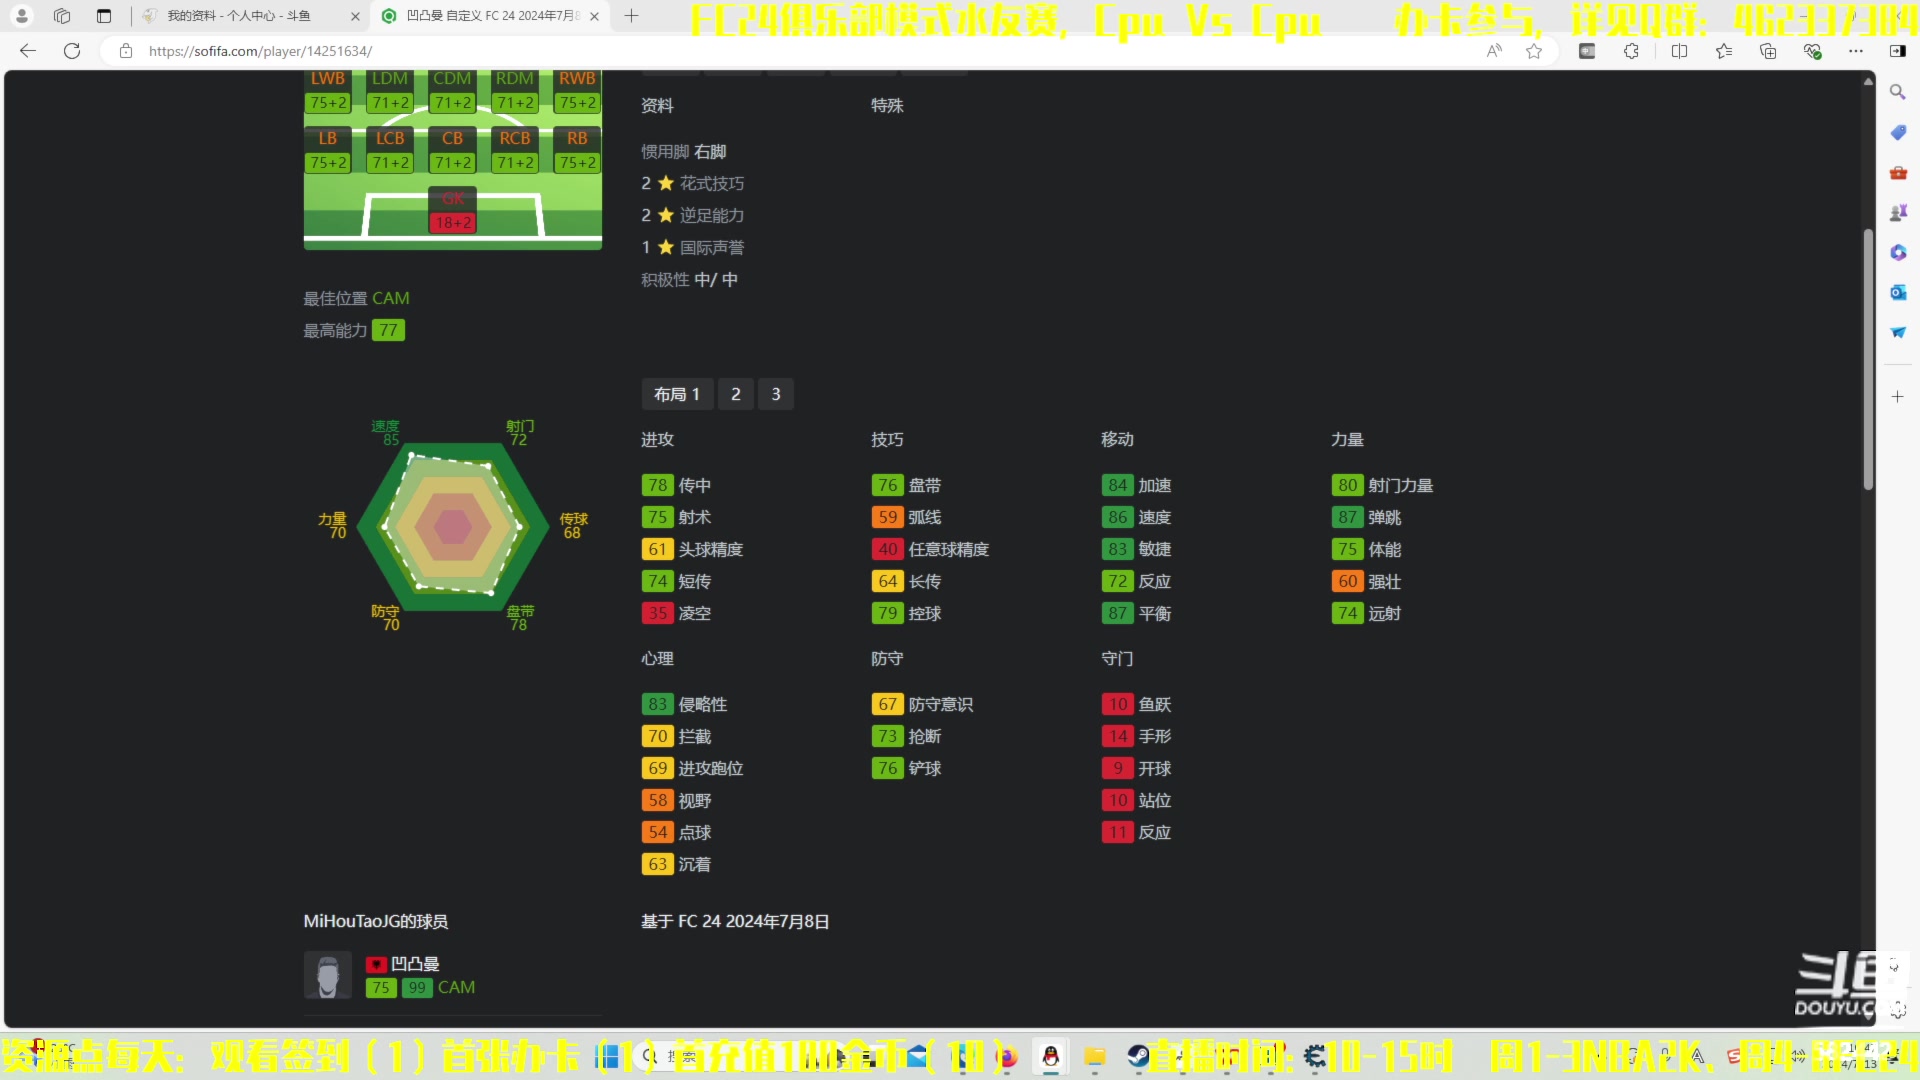Click the 防守意识 stat row
Image resolution: width=1920 pixels, height=1080 pixels.
click(x=923, y=704)
